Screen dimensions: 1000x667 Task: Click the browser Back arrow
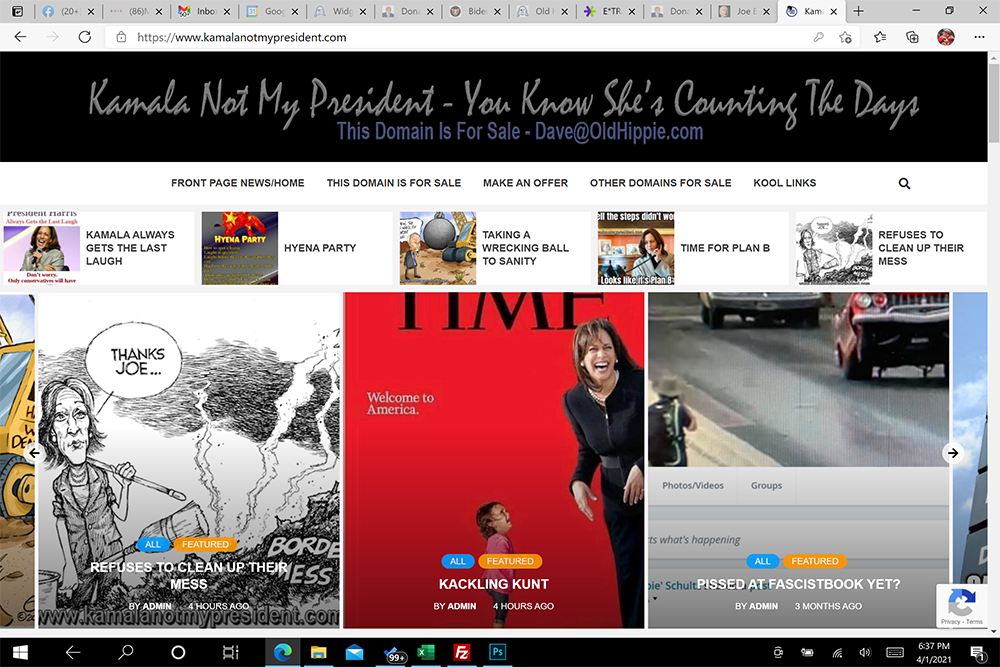coord(20,37)
